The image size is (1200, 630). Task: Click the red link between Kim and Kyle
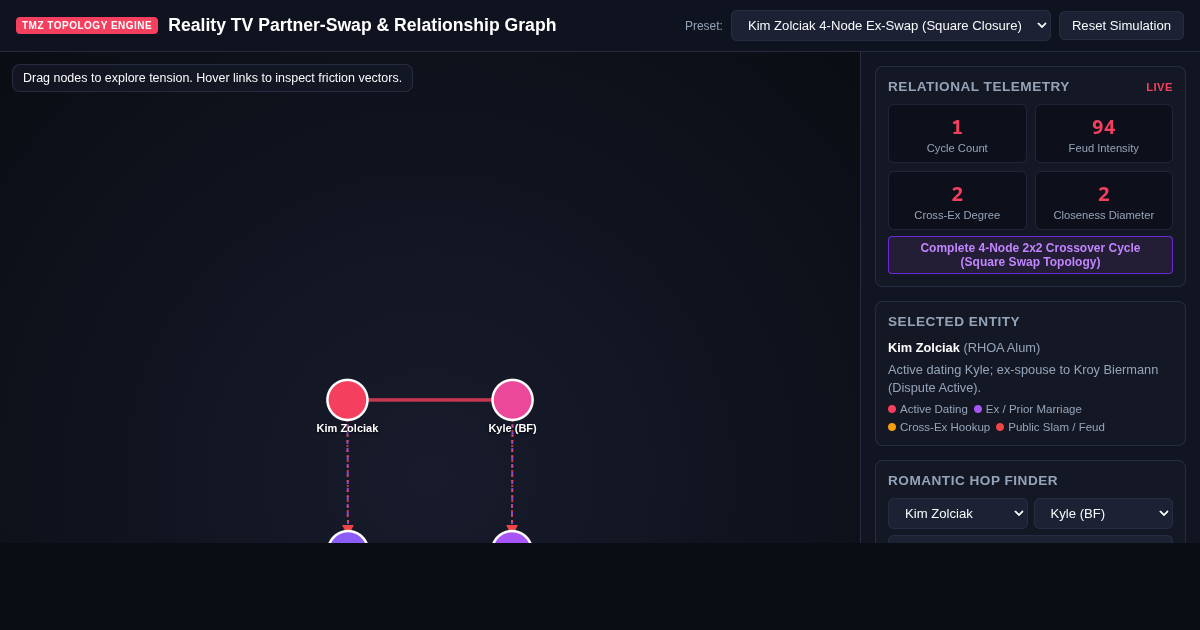(x=430, y=400)
